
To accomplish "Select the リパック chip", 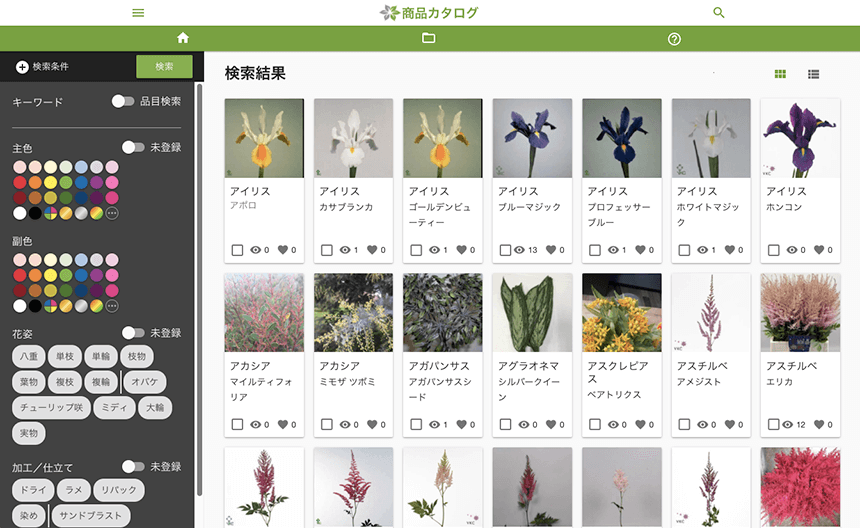I will (x=119, y=490).
